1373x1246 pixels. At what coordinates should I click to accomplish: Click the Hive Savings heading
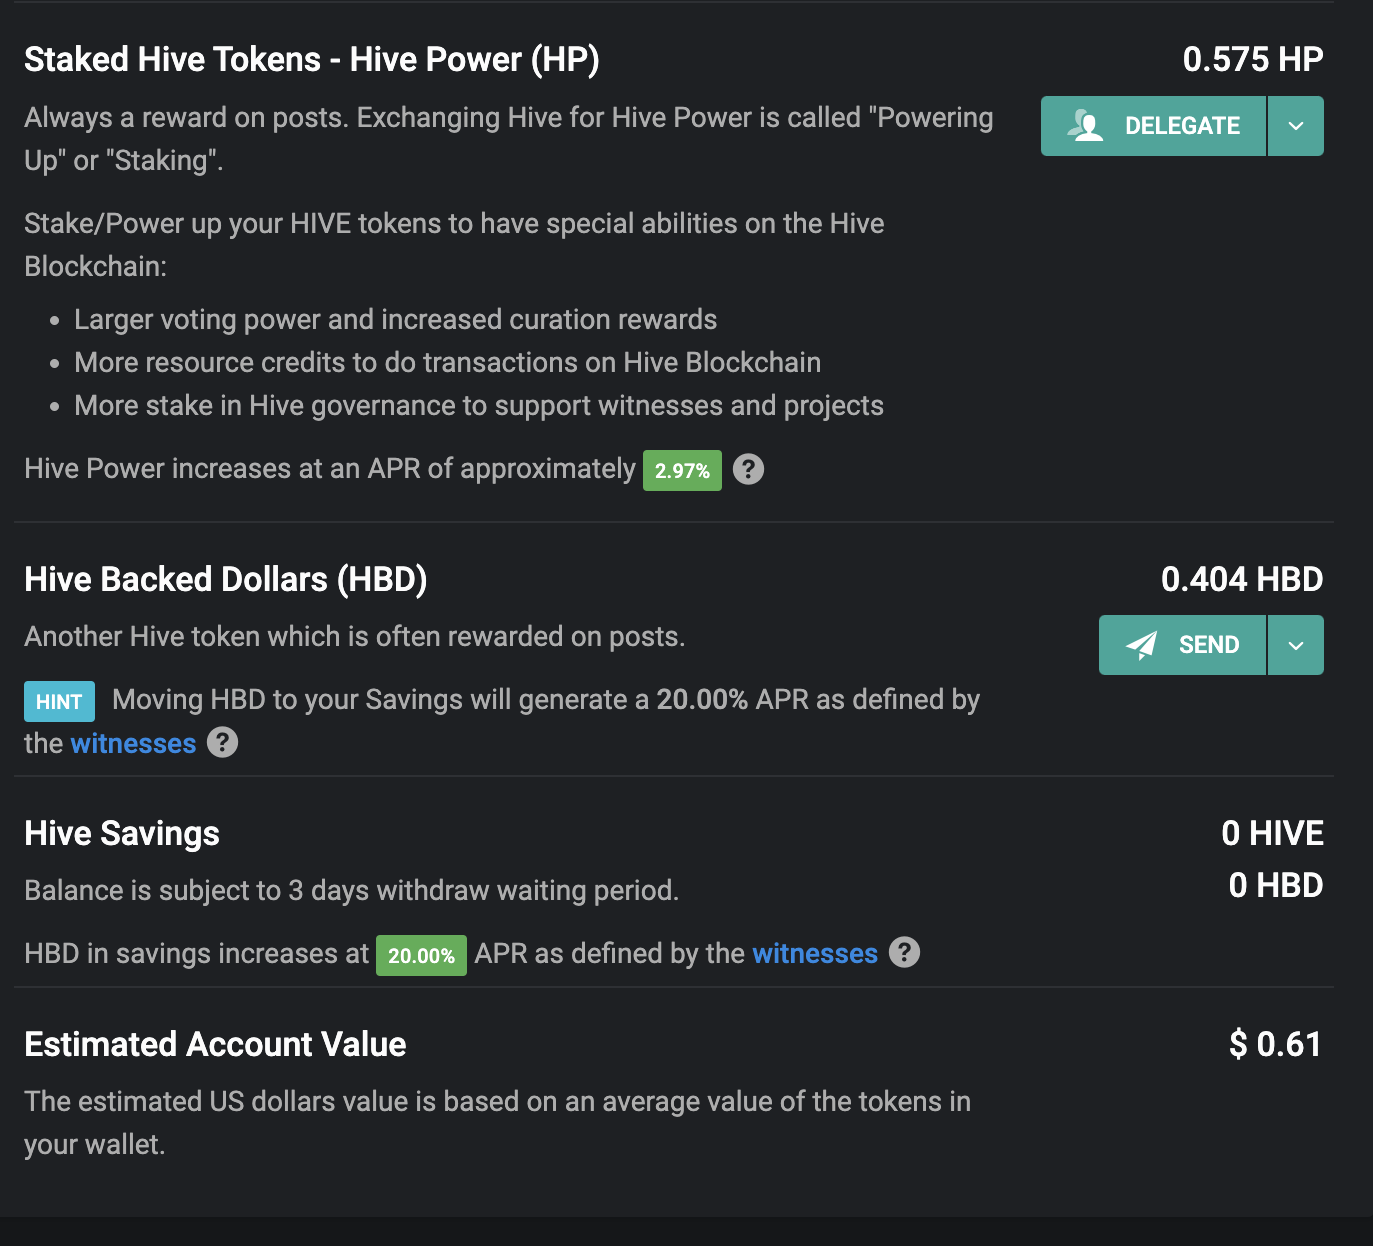(122, 833)
